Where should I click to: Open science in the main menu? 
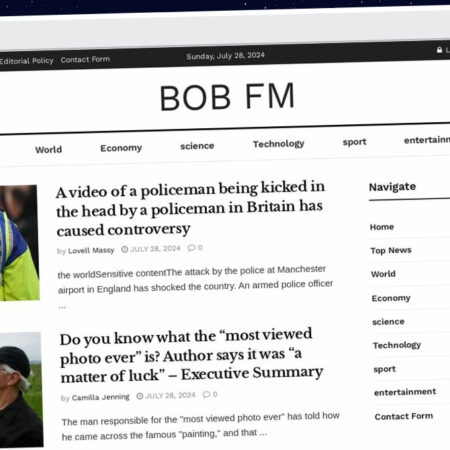[x=197, y=146]
